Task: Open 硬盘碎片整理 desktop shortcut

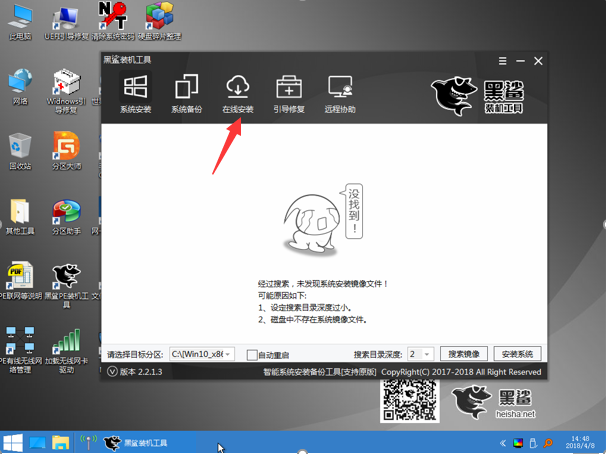Action: [159, 20]
